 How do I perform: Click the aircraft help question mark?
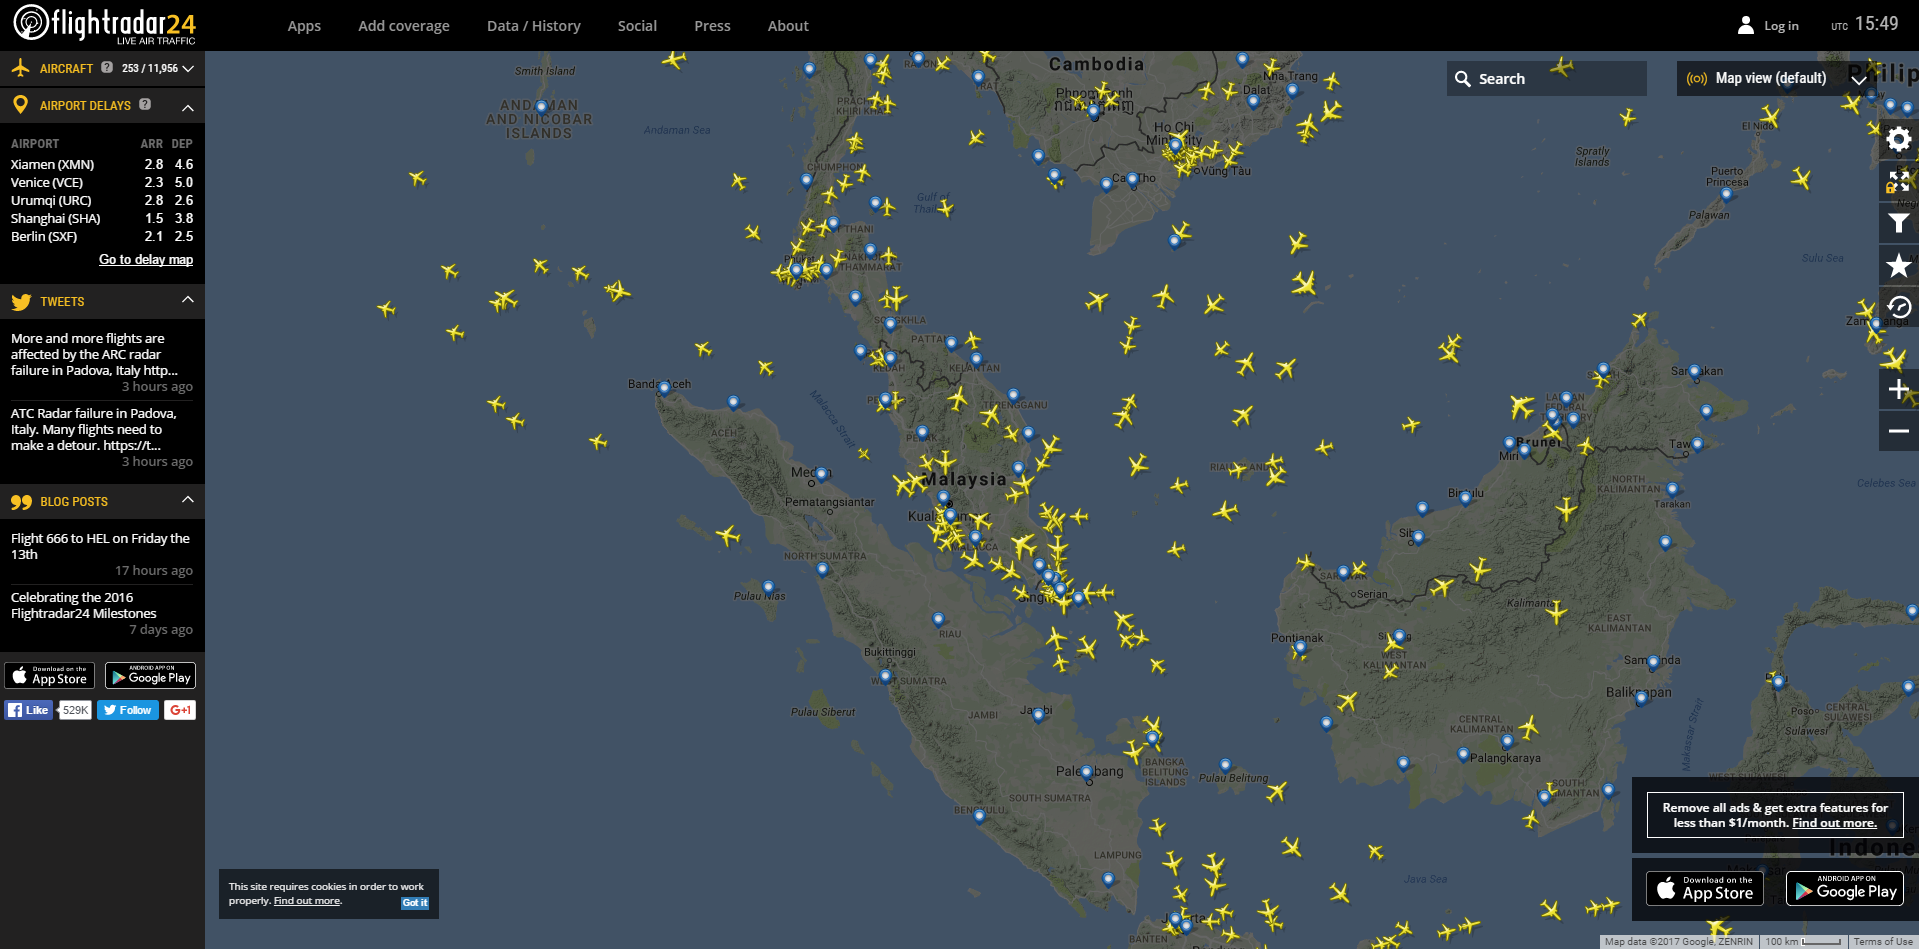tap(107, 68)
